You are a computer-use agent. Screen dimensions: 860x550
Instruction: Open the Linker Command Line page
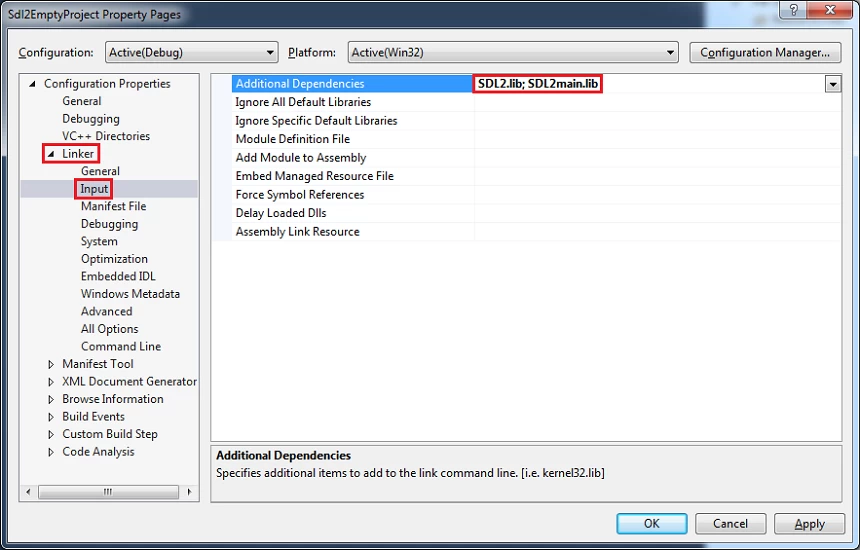(x=120, y=346)
